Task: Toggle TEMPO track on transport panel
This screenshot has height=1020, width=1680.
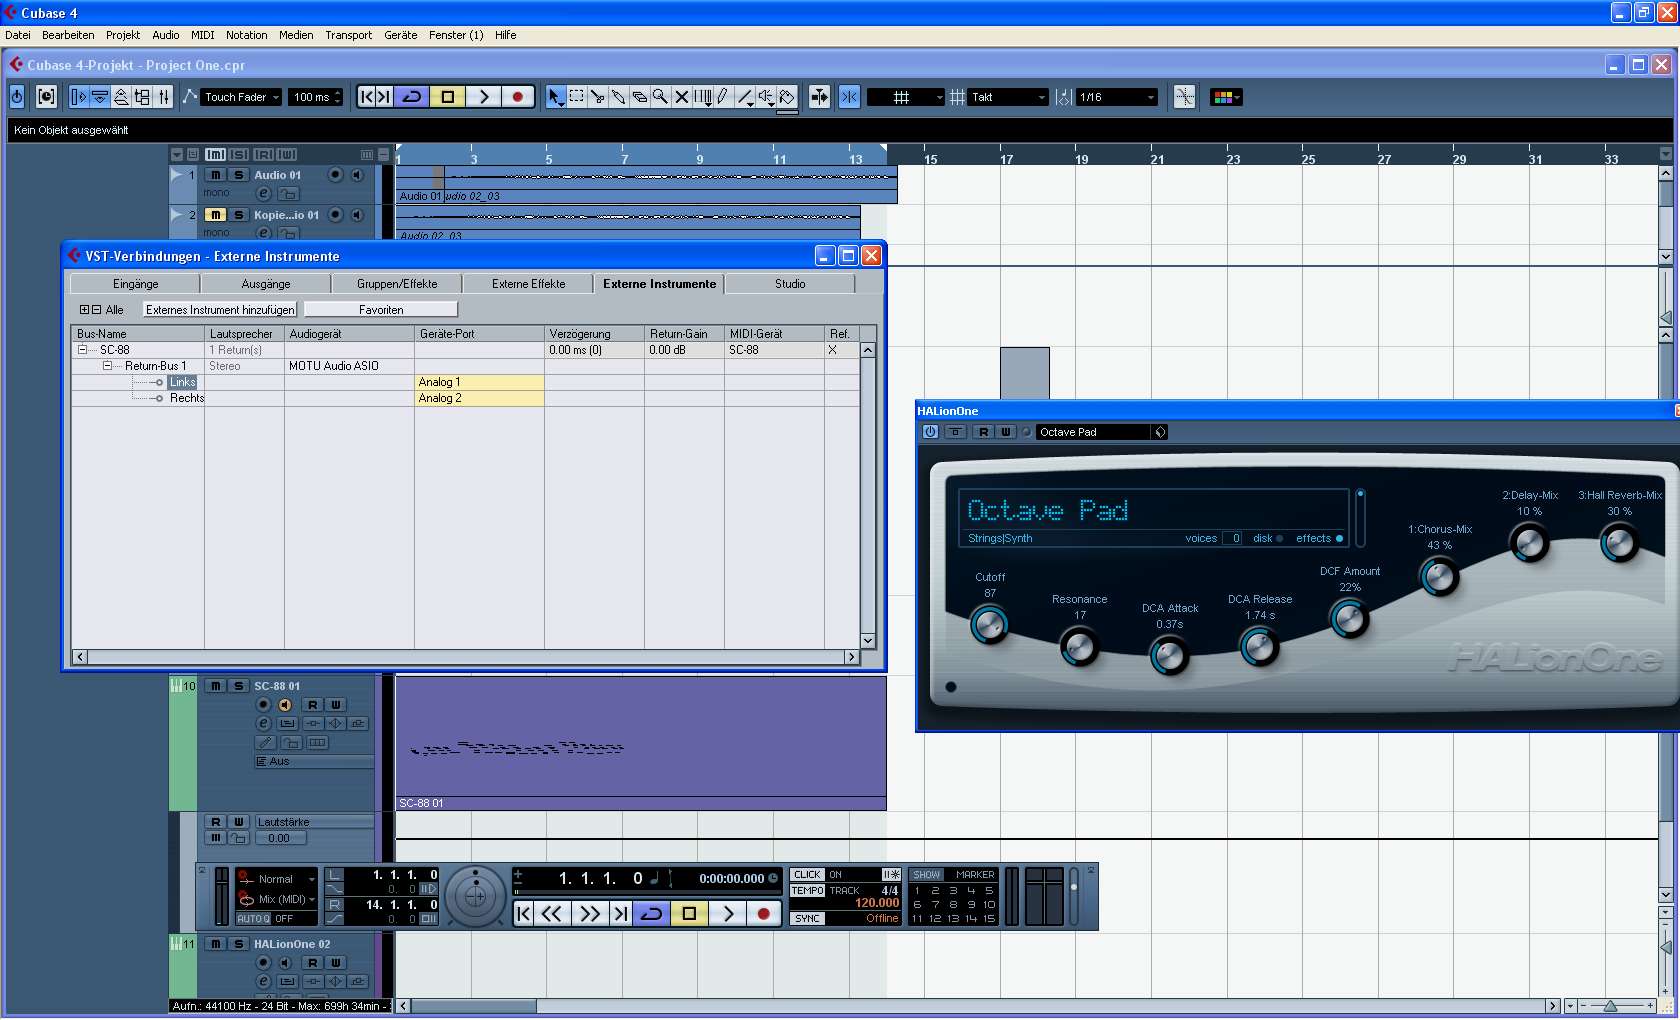Action: (x=808, y=891)
